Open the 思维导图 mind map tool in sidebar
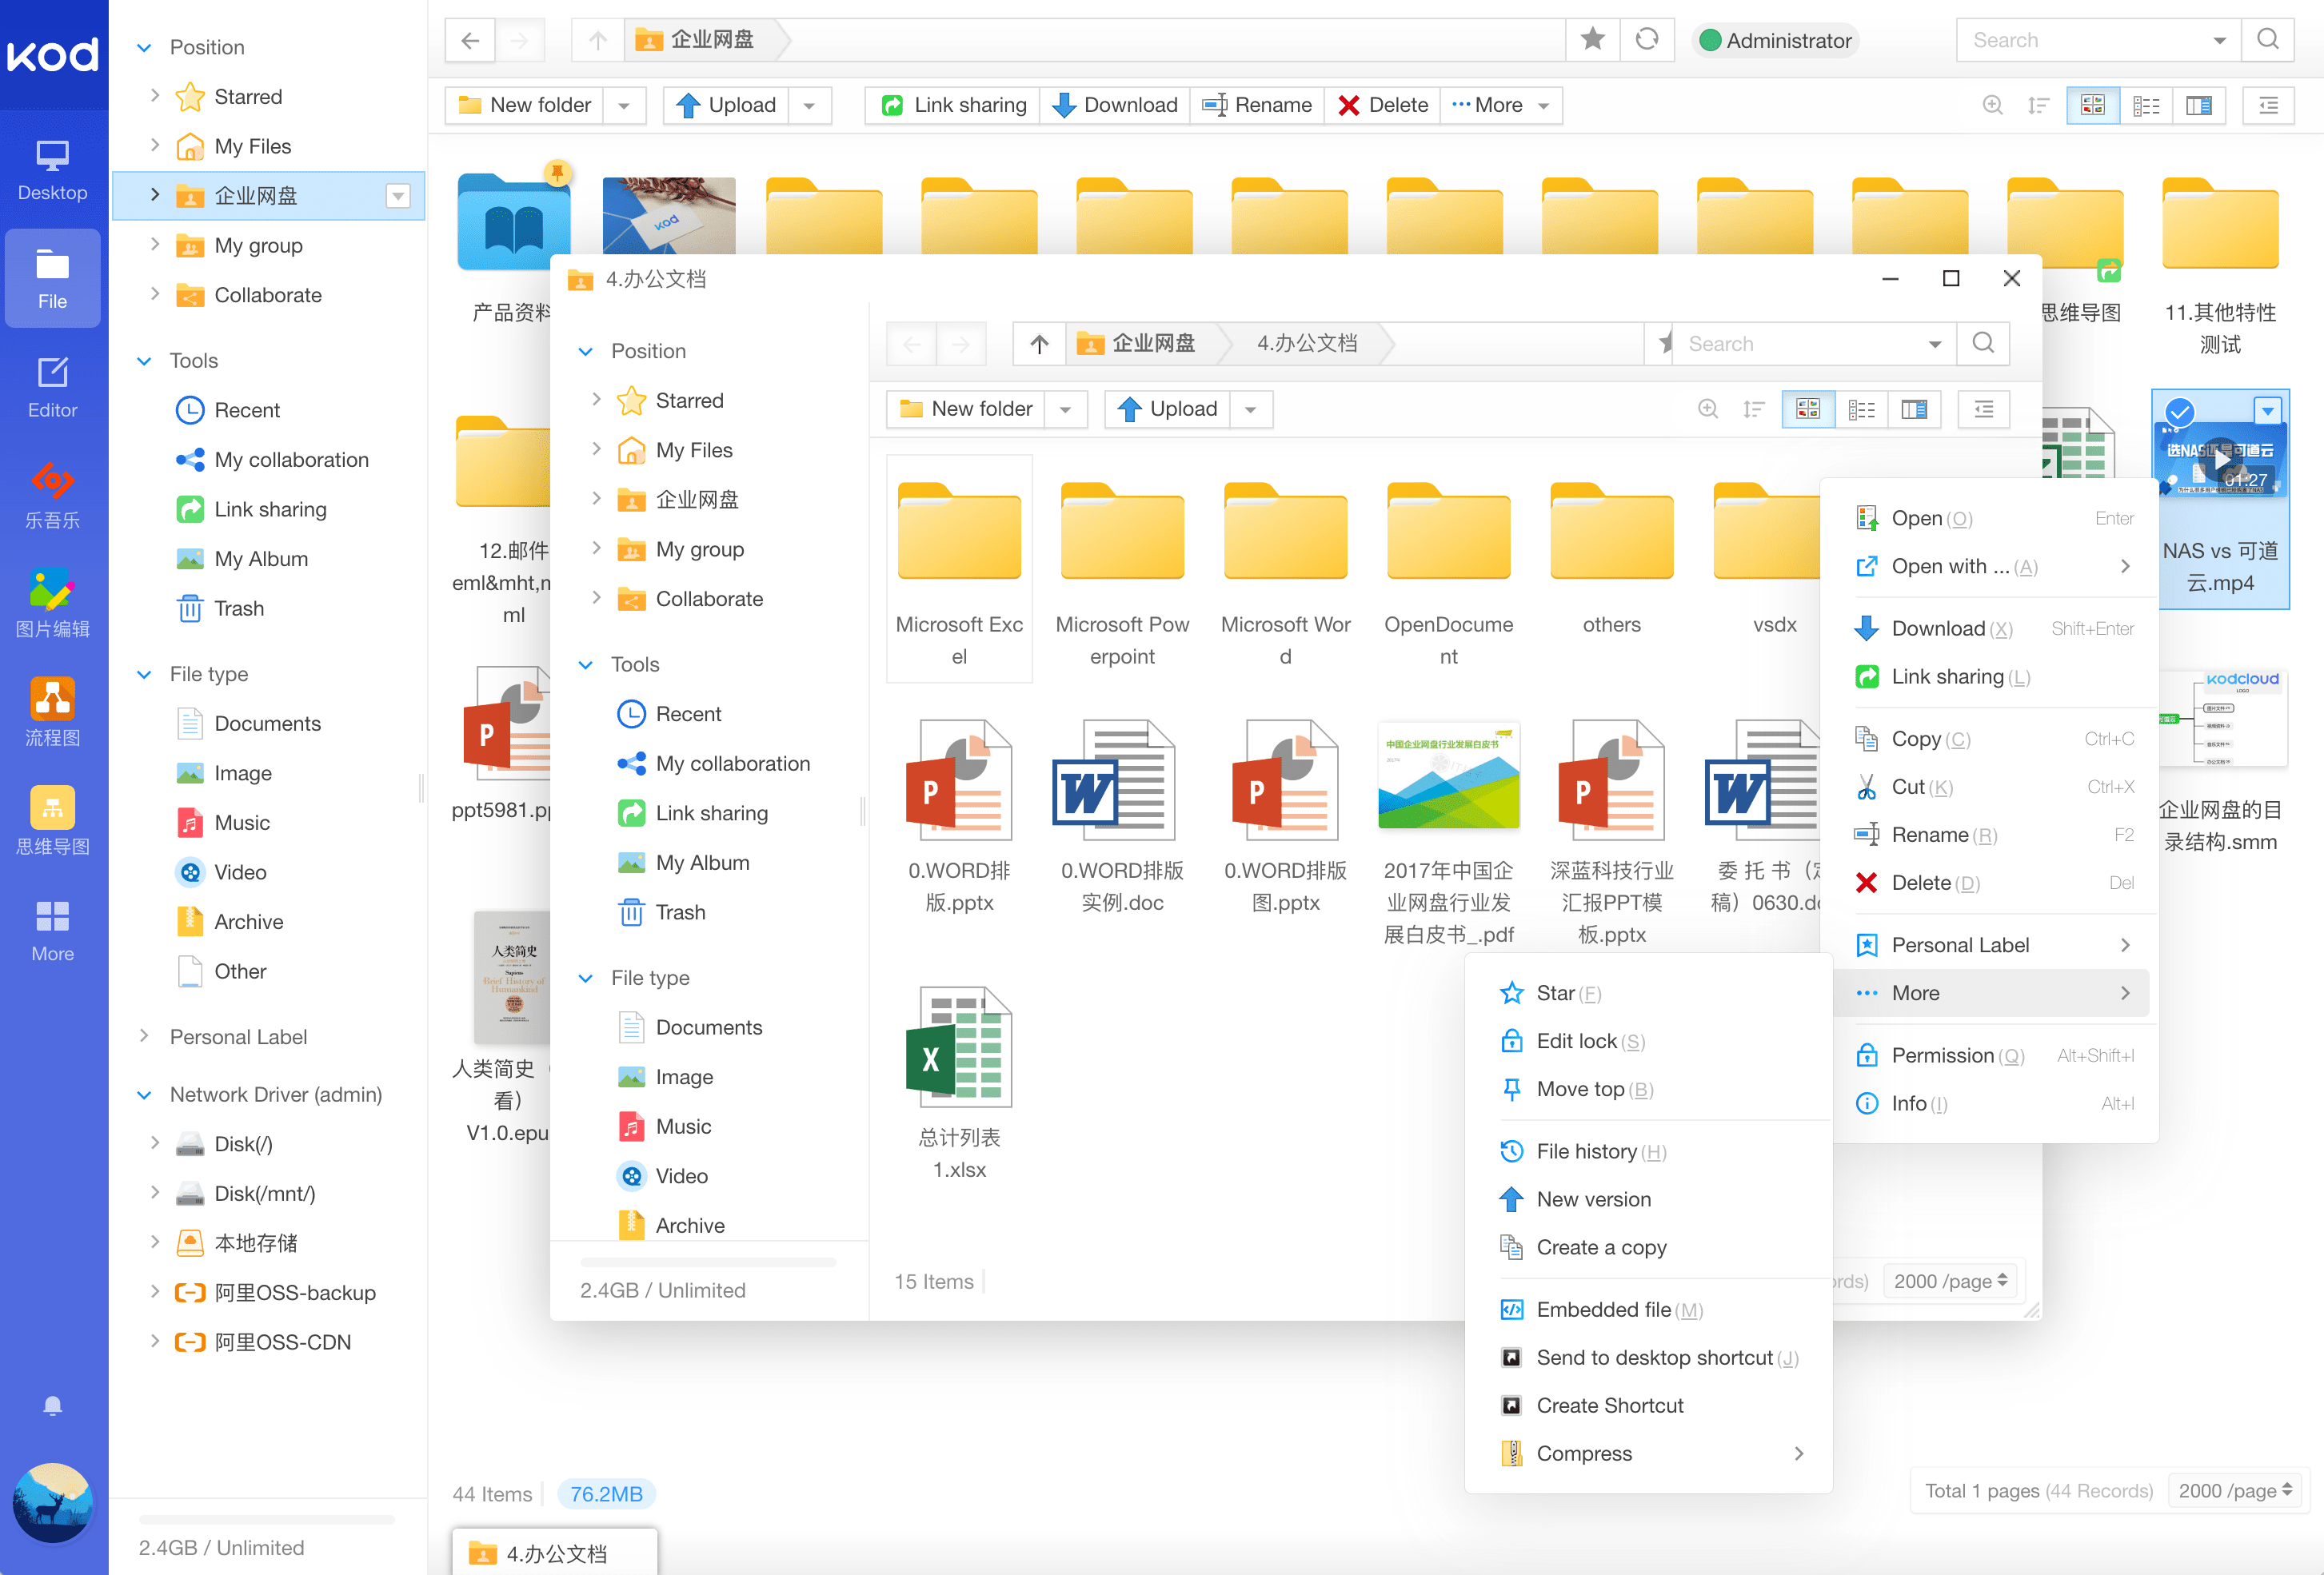The image size is (2324, 1575). [x=52, y=820]
